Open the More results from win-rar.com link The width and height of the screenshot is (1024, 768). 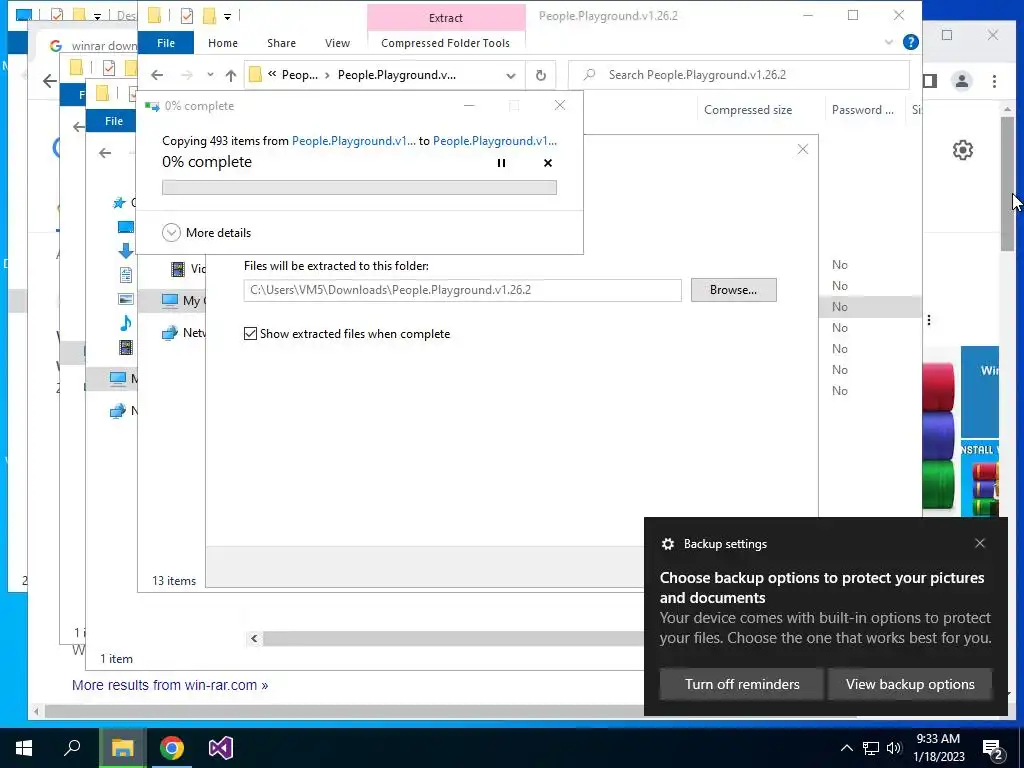pyautogui.click(x=170, y=685)
